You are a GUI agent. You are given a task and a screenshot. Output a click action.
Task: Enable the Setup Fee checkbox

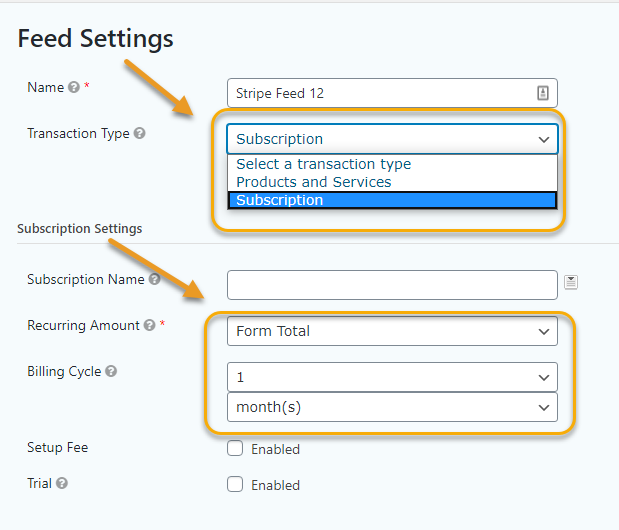pyautogui.click(x=235, y=448)
